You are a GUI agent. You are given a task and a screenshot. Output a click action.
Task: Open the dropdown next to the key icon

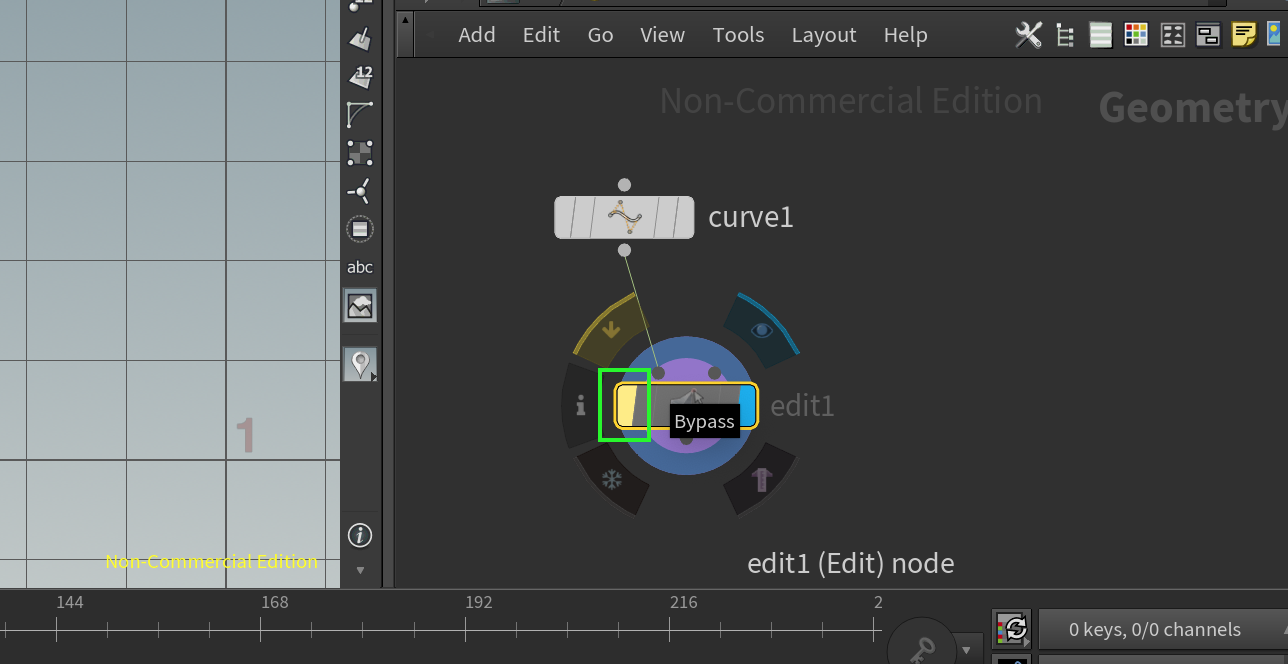coord(966,650)
